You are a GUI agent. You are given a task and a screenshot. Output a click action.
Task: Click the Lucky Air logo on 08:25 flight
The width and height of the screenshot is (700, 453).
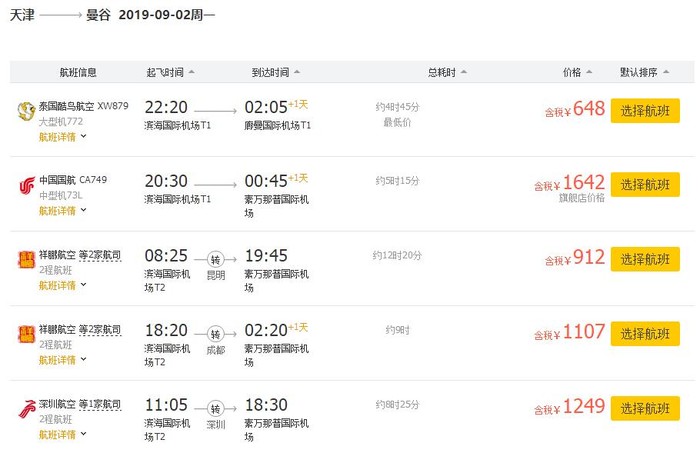coord(25,262)
